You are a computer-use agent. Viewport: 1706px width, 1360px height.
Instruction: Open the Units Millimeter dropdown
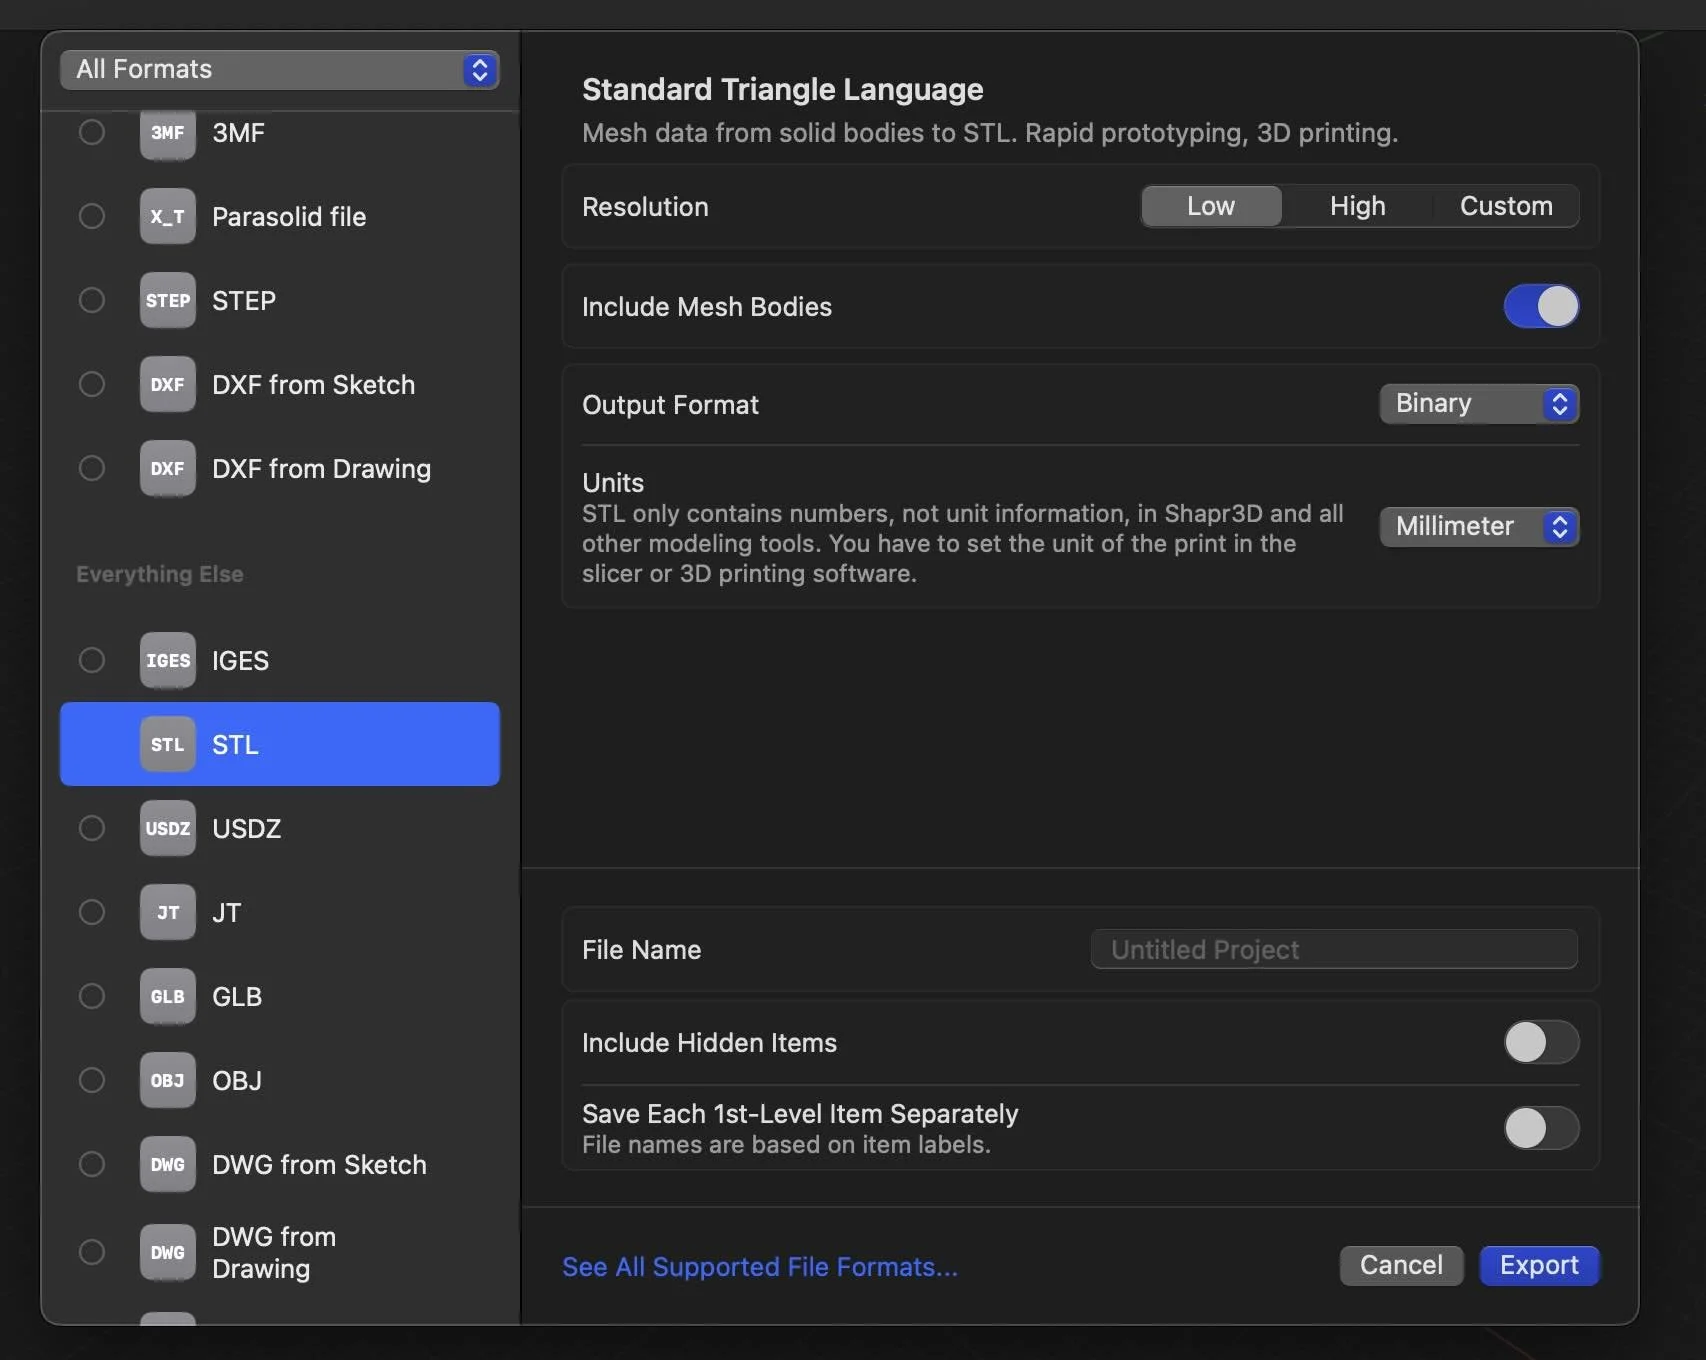1479,527
